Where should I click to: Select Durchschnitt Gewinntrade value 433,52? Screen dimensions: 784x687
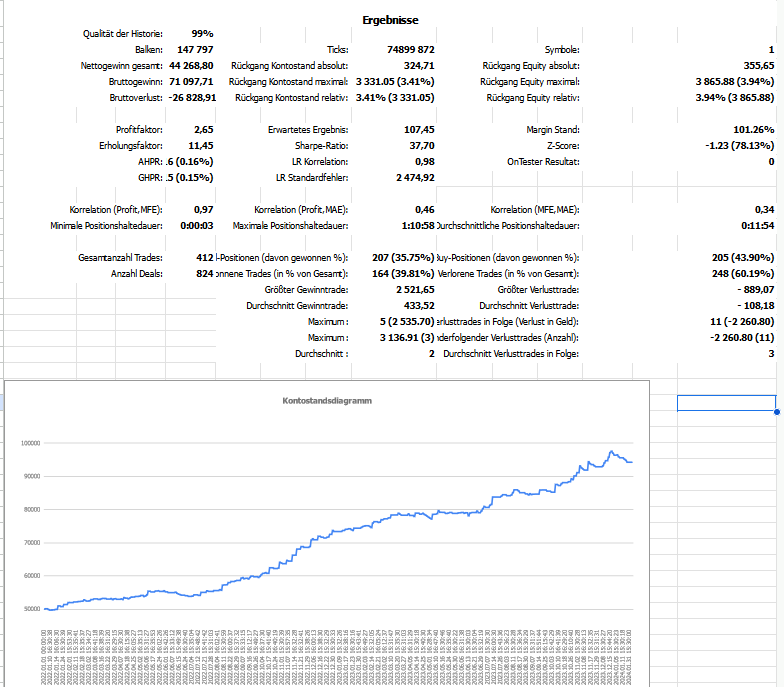[419, 306]
